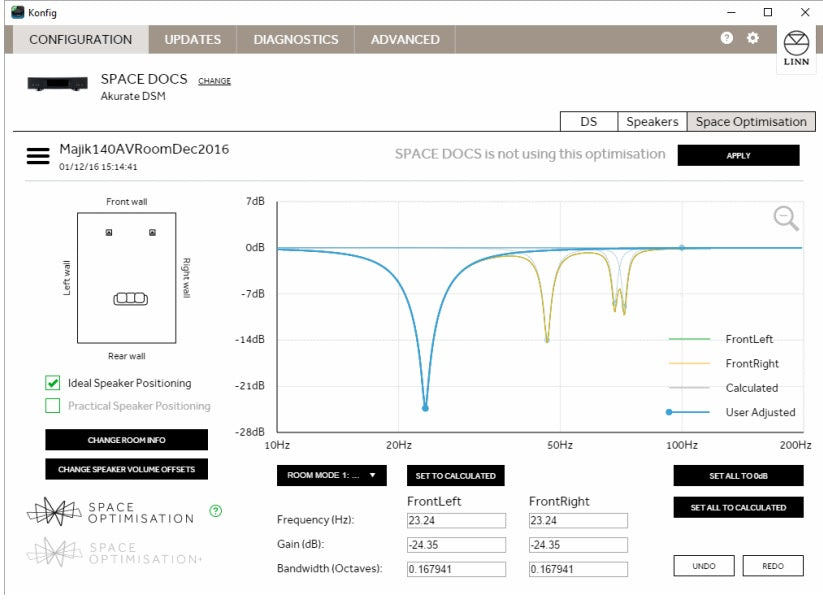Viewport: 823px width, 605px height.
Task: Click the magnifier zoom icon on the graph
Action: (x=786, y=219)
